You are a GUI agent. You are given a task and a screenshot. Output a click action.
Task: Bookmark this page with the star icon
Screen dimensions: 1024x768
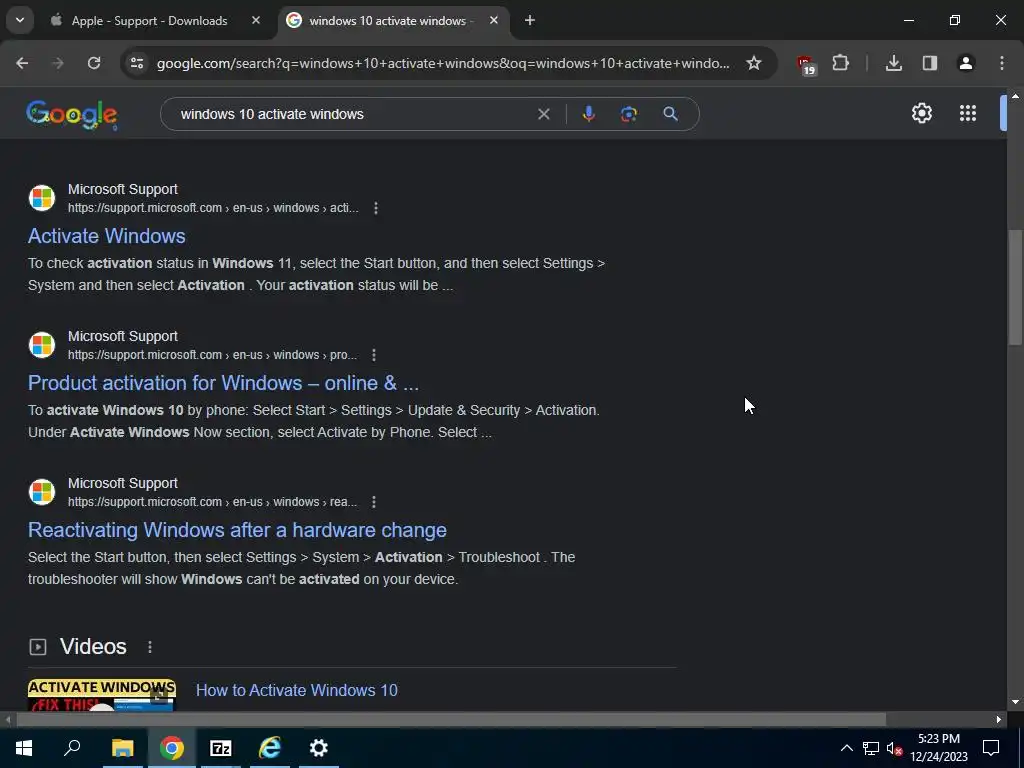coord(754,63)
